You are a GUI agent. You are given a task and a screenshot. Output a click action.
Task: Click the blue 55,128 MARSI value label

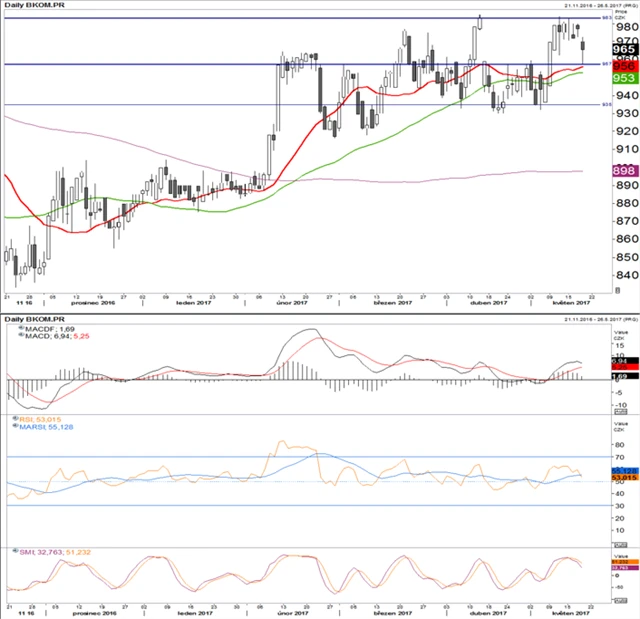click(625, 471)
